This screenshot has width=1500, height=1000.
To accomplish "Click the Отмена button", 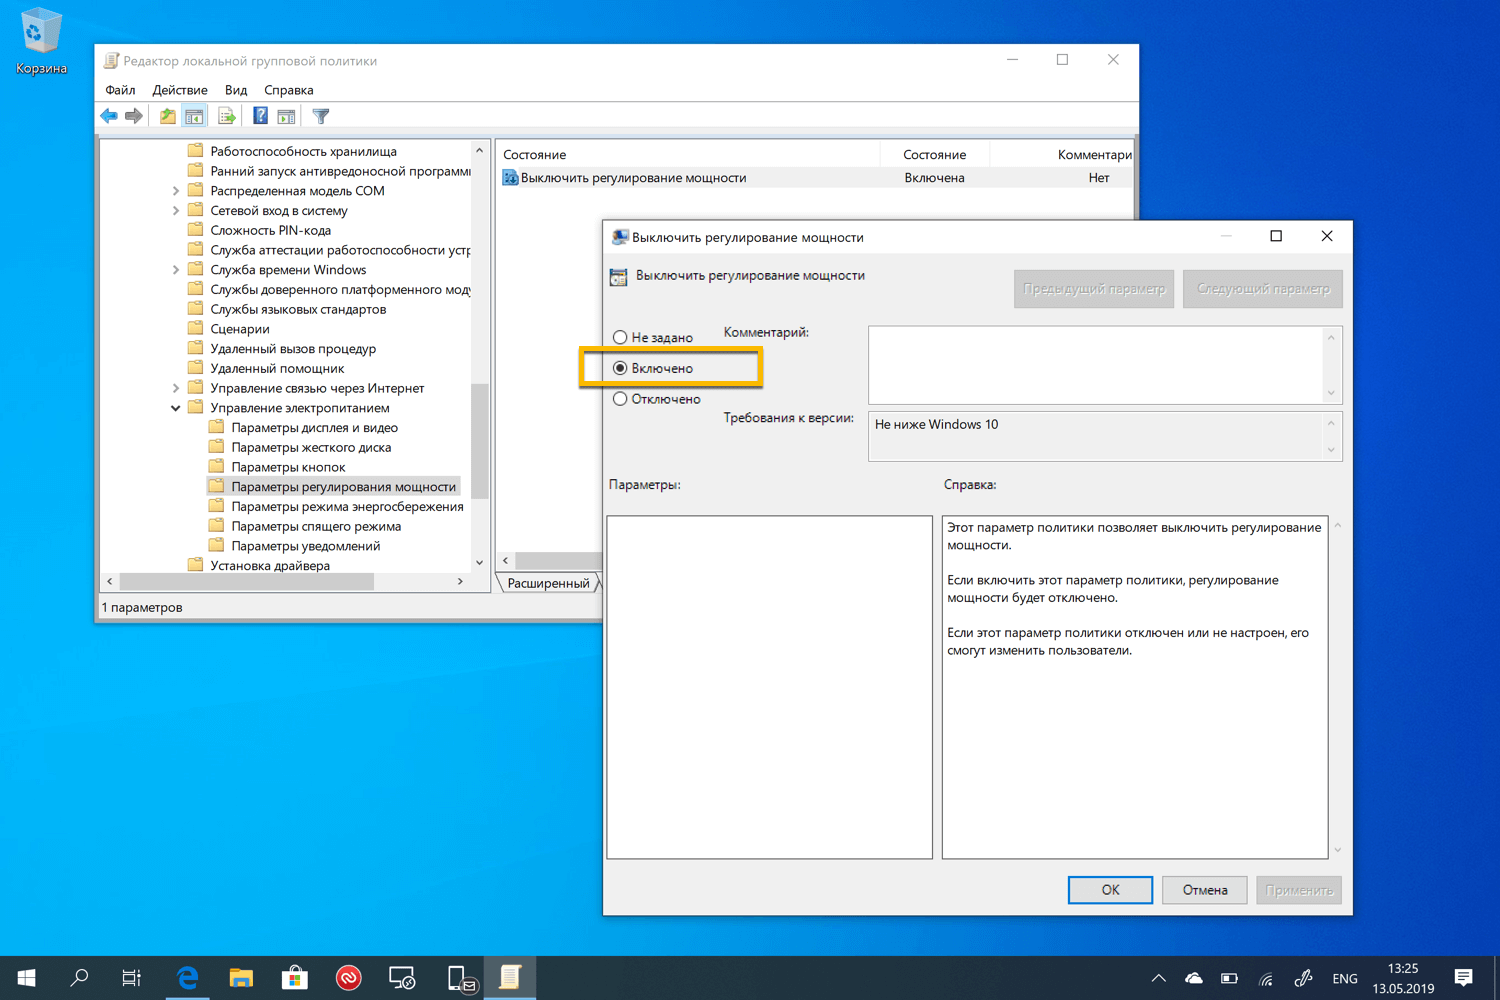I will click(1205, 890).
